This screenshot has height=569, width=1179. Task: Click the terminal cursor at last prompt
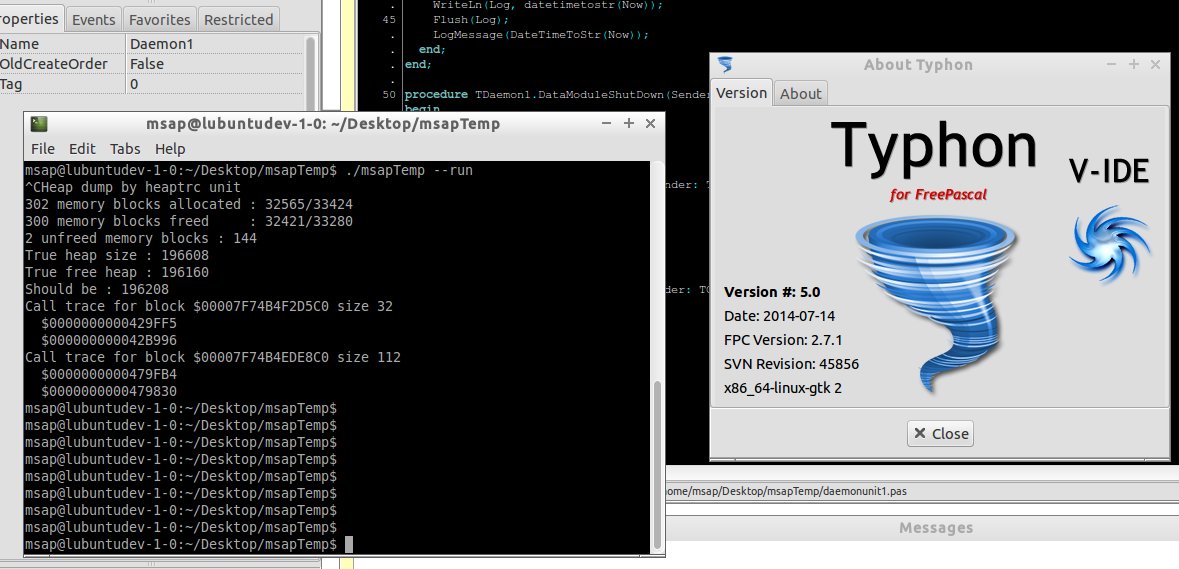[348, 544]
